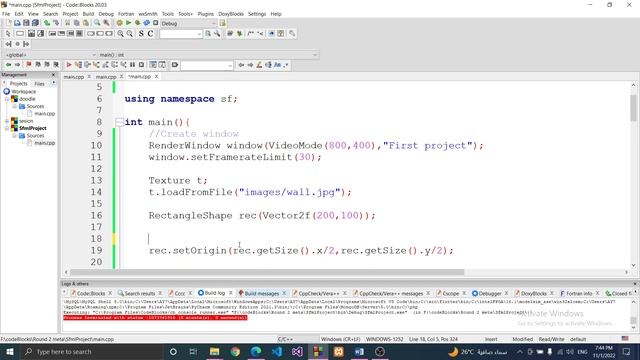Viewport: 640px width, 360px height.
Task: Select the Workspace tree root
Action: pyautogui.click(x=24, y=91)
